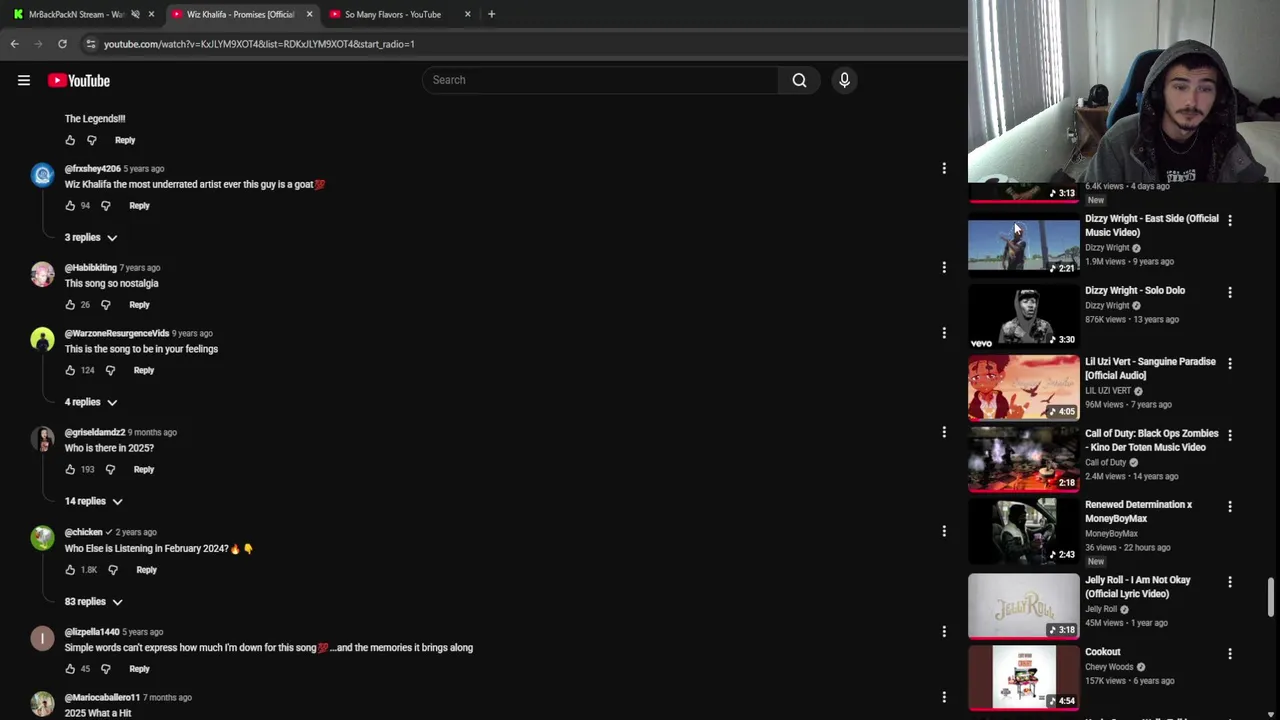Dislike the @lizpella1440 comment

coord(105,669)
